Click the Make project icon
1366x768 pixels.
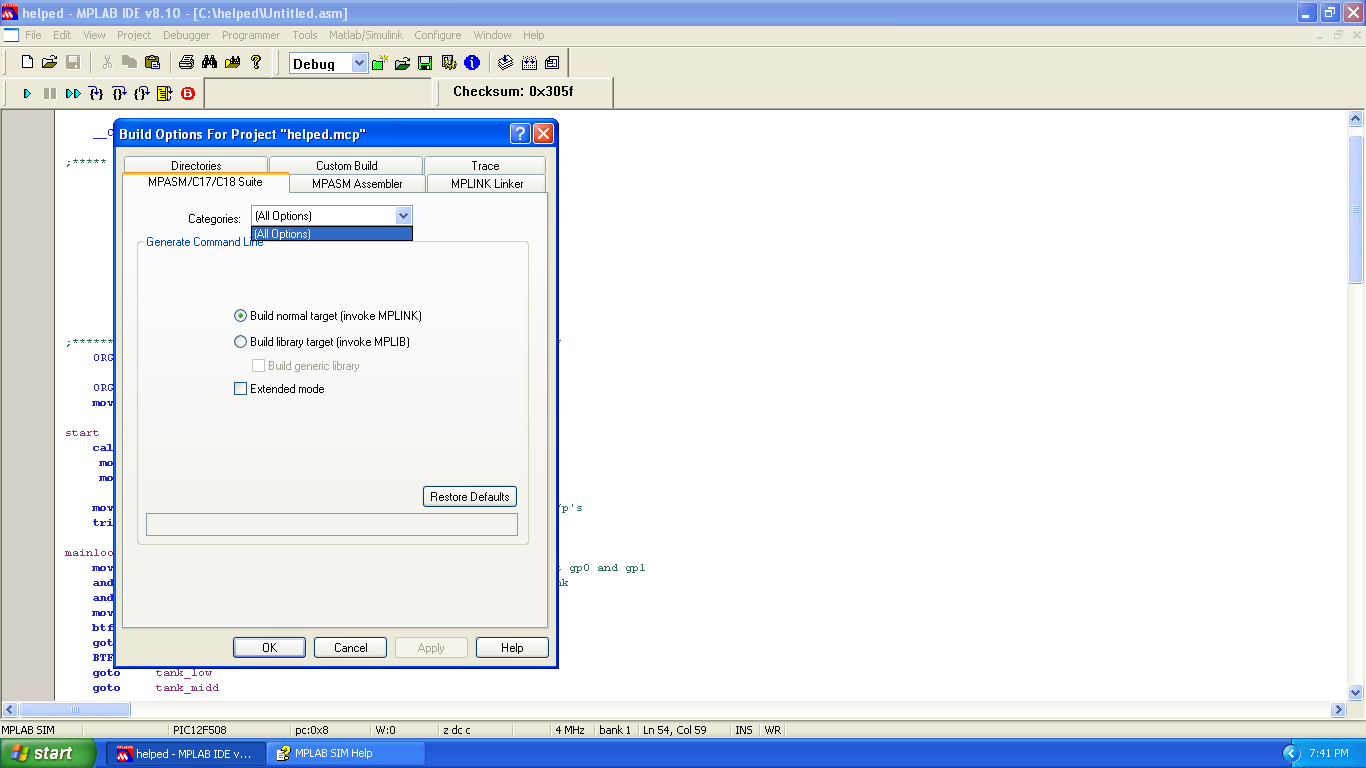(505, 63)
